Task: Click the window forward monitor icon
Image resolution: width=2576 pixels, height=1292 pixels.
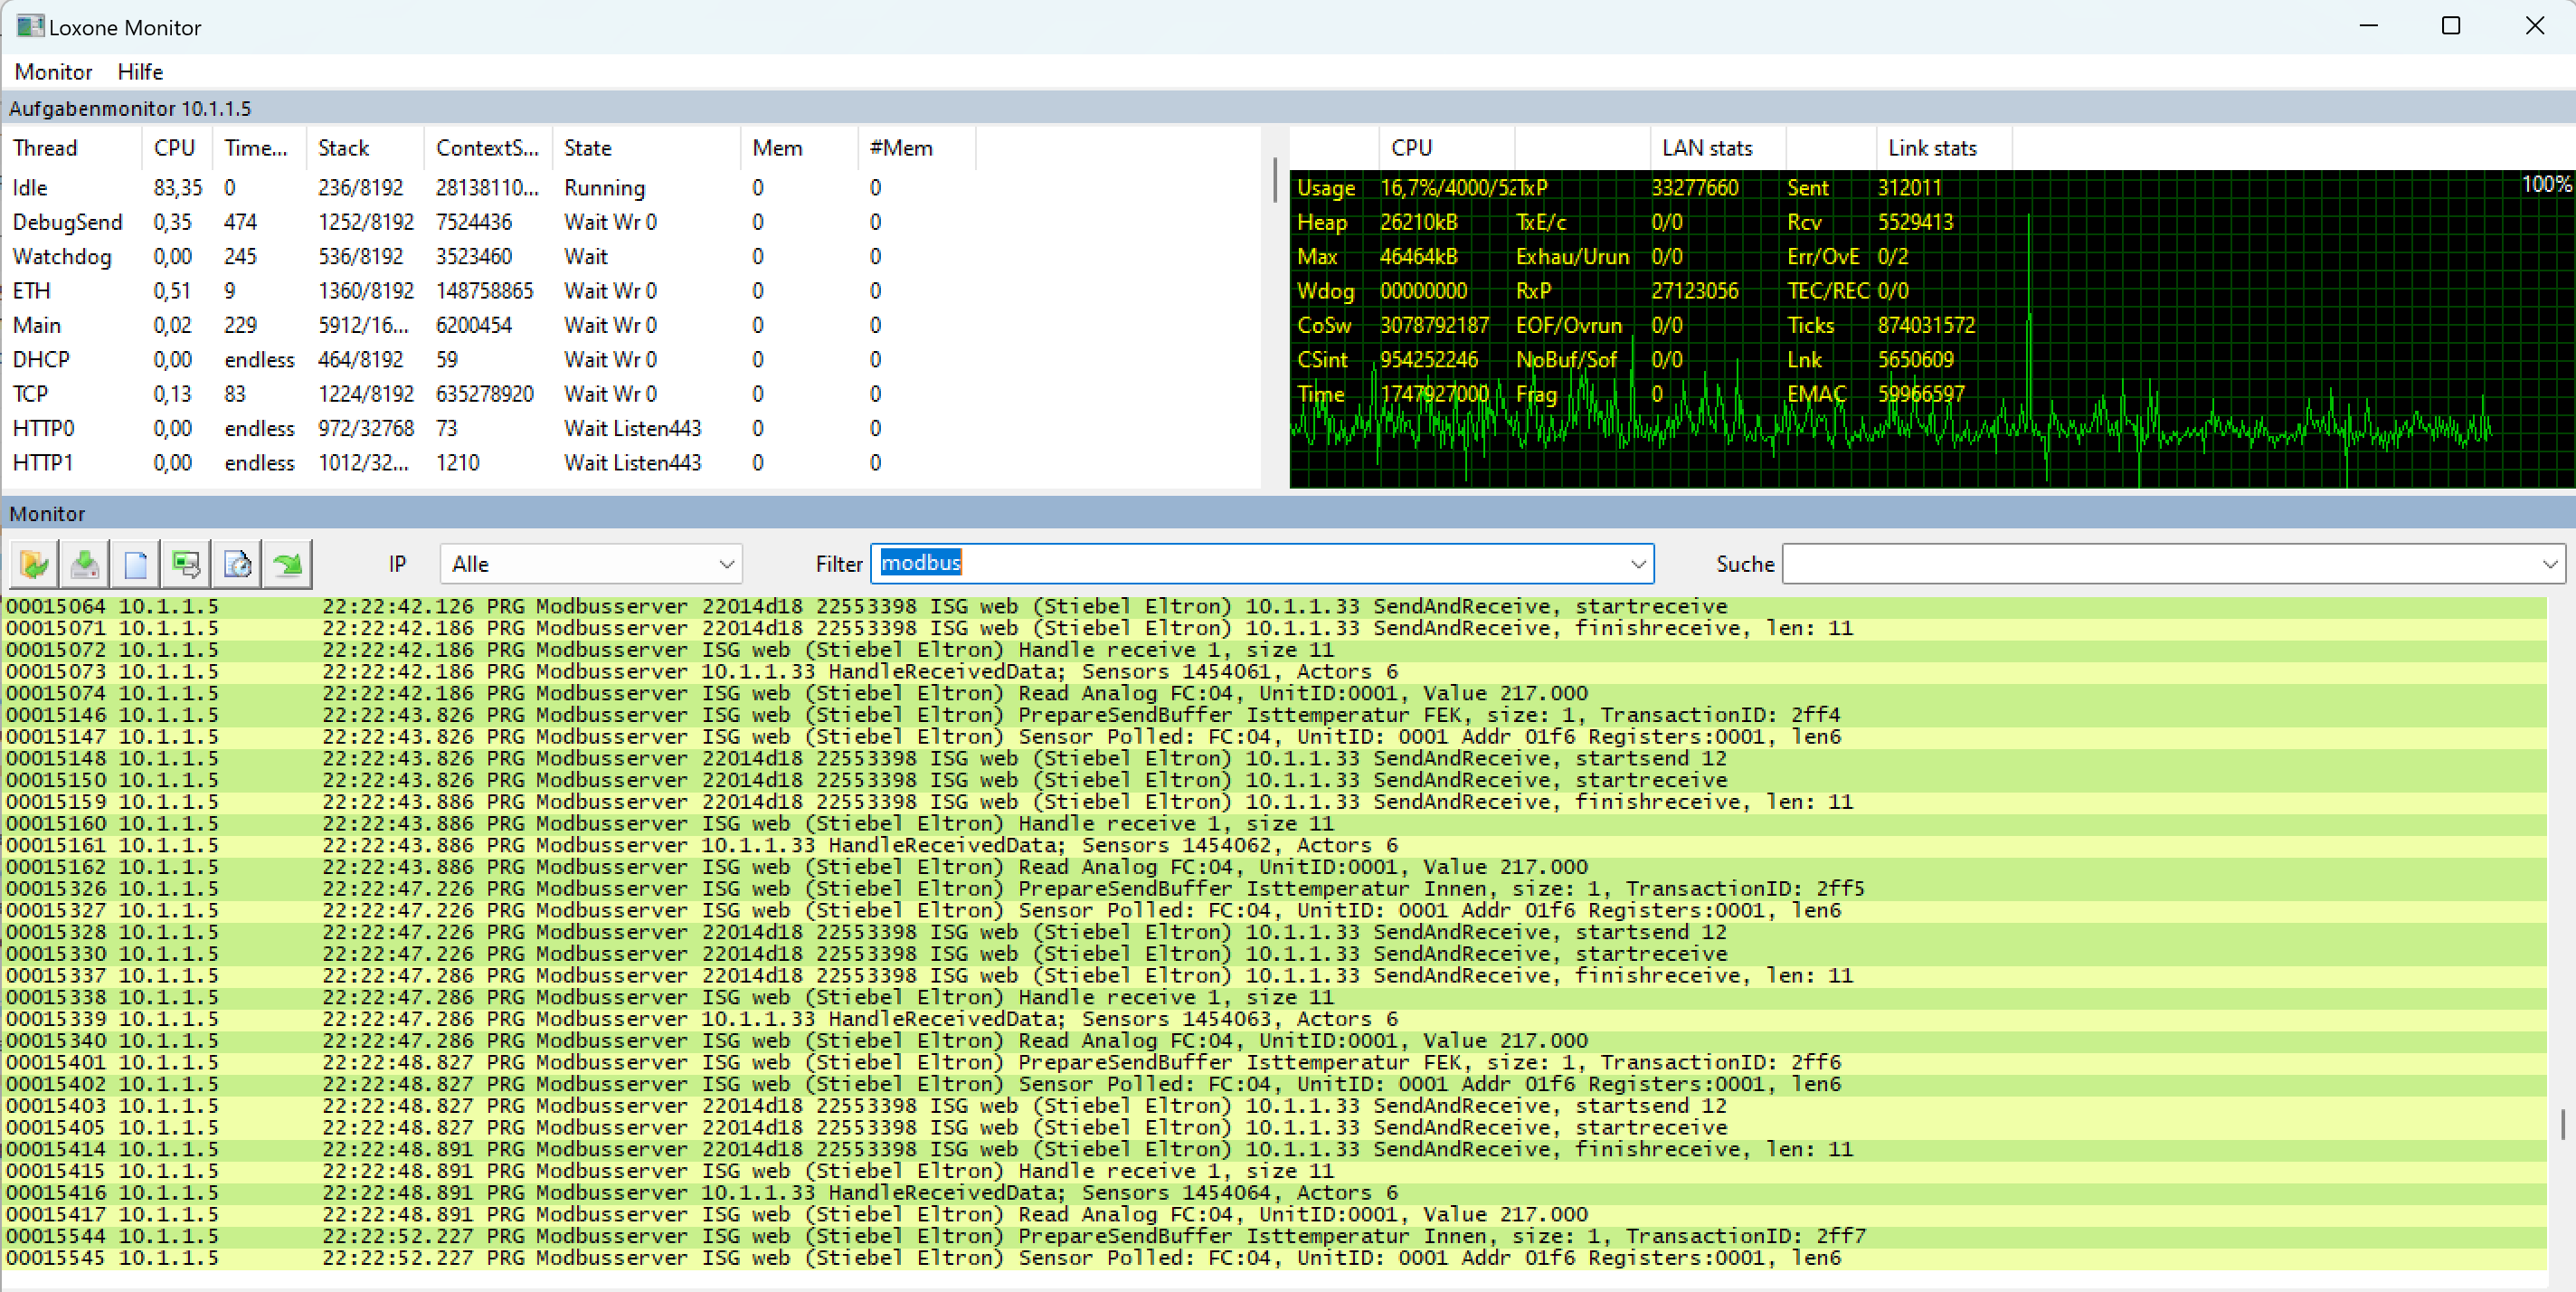Action: click(x=186, y=564)
